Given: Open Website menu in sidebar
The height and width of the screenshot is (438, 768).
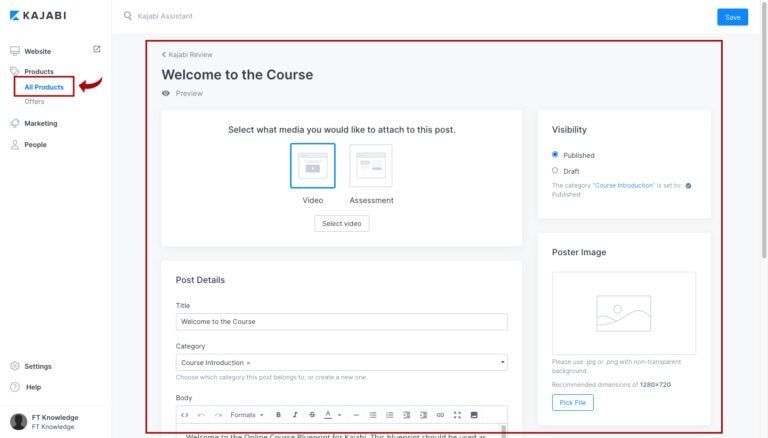Looking at the screenshot, I should coord(38,51).
